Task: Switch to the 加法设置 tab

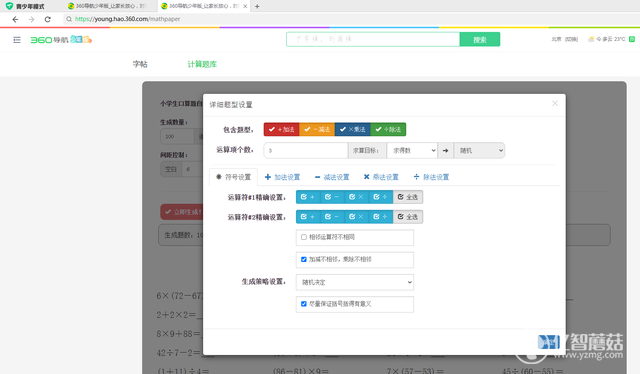Action: (282, 177)
